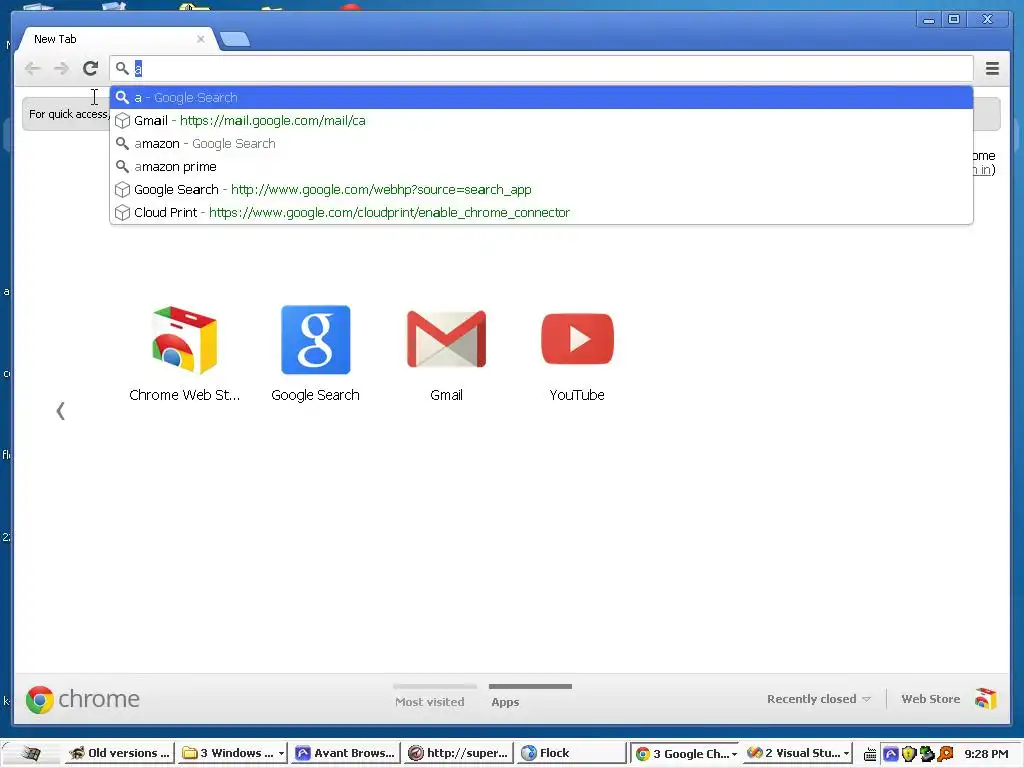Choose the Gmail mail.google.com suggestion

541,121
